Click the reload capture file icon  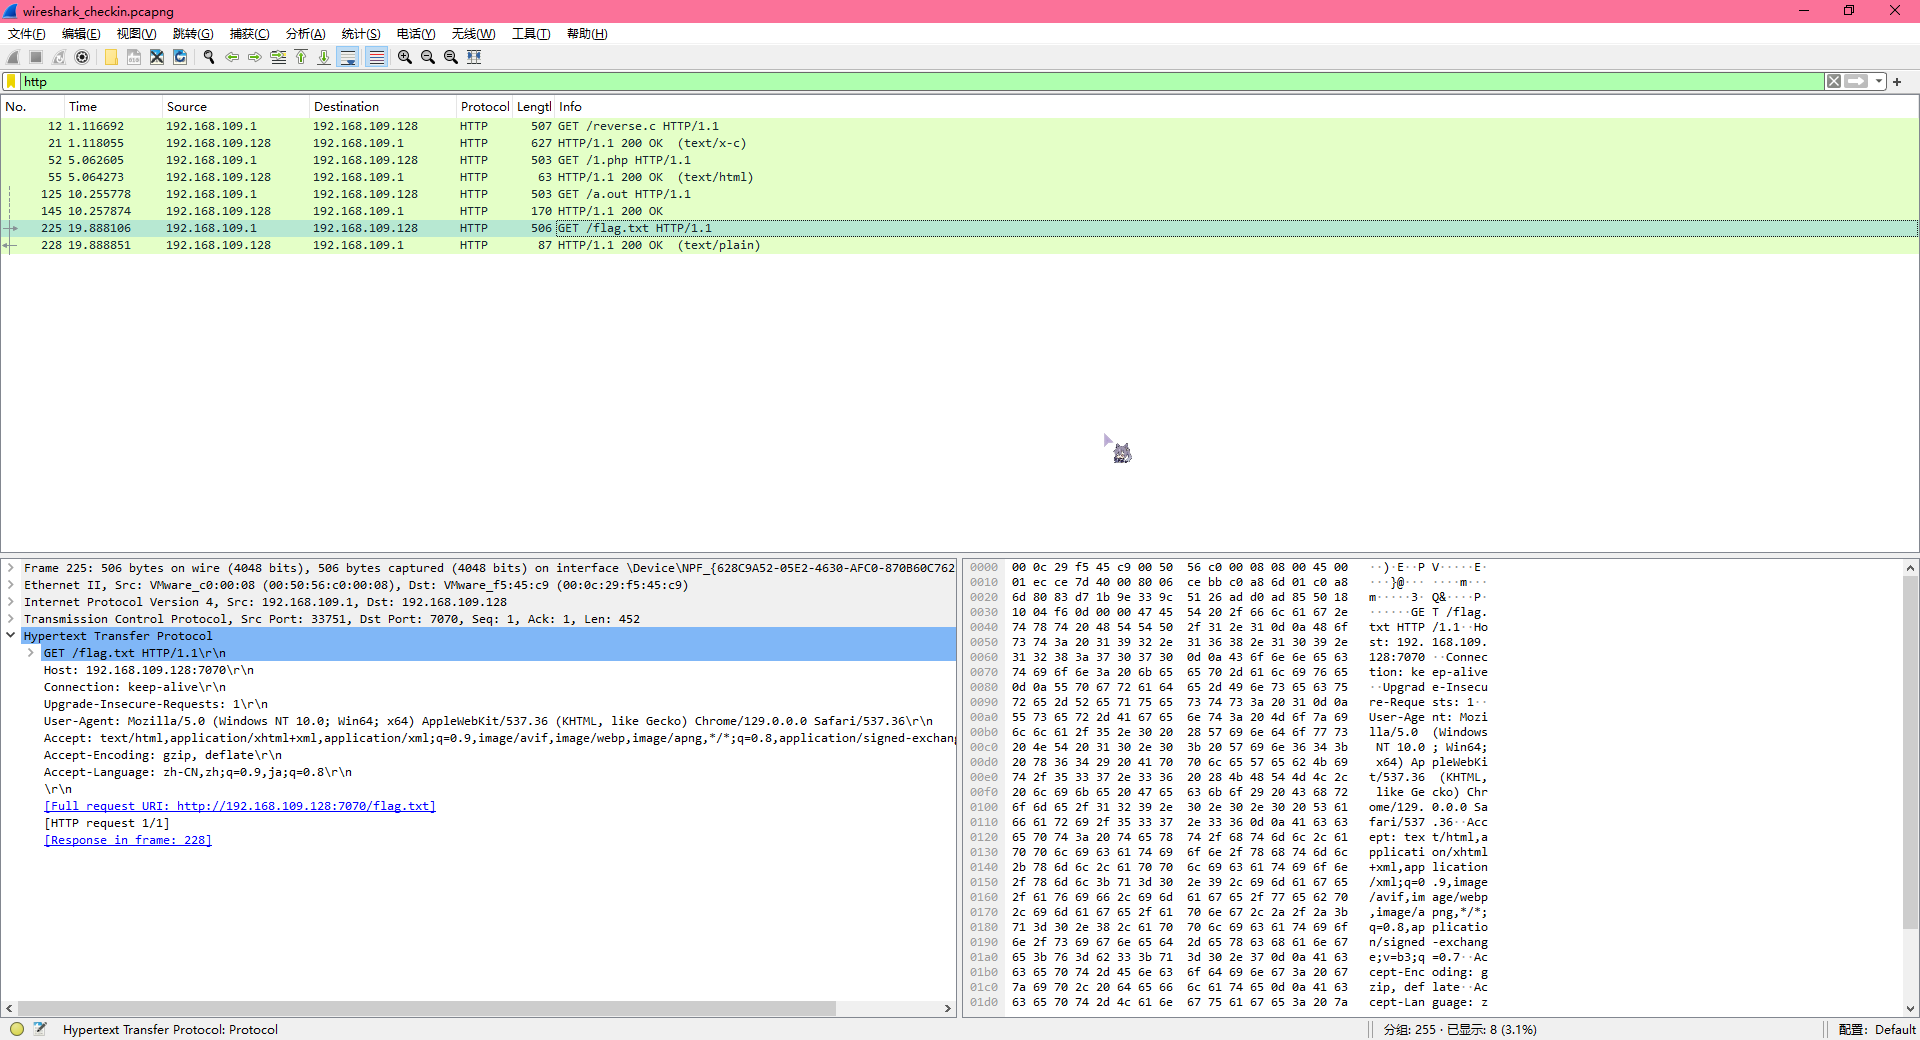pyautogui.click(x=180, y=57)
